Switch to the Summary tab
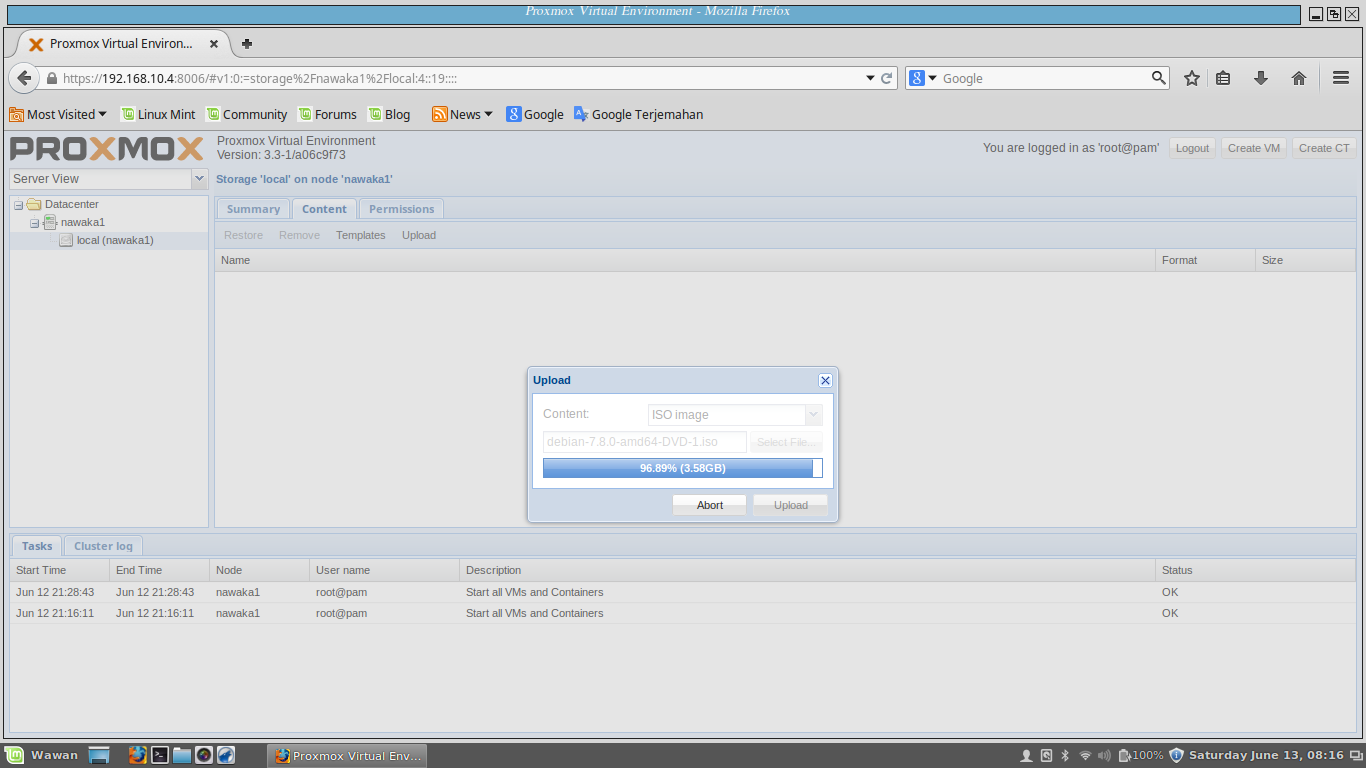Viewport: 1366px width, 768px height. click(253, 209)
